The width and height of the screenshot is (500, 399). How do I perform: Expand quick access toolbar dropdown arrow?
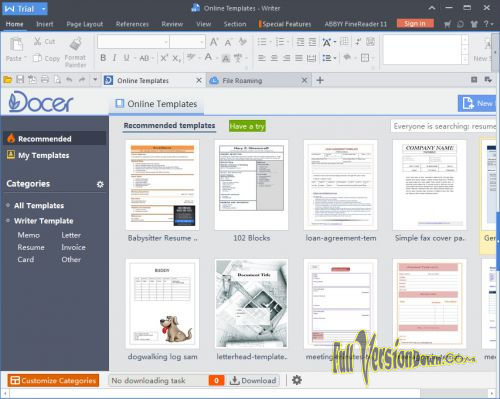[x=95, y=80]
